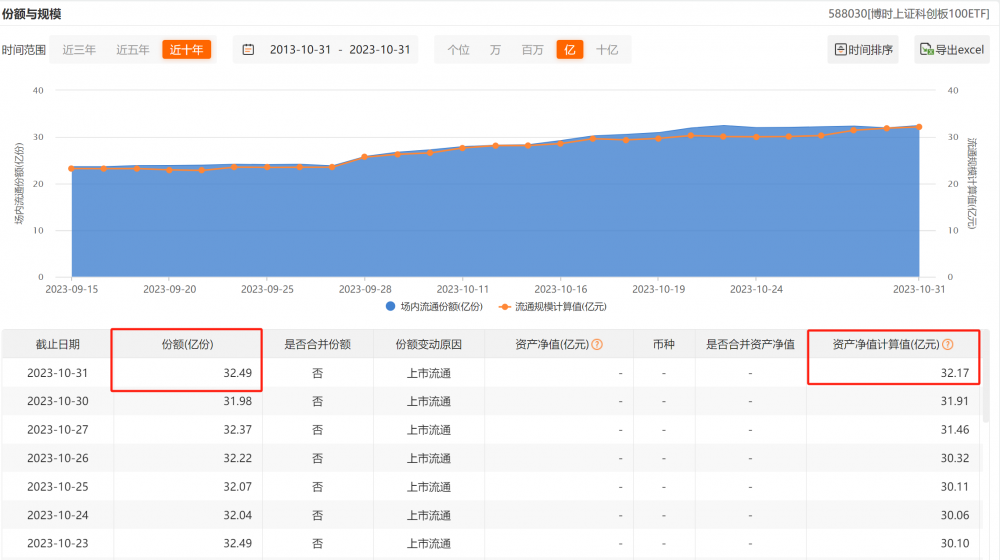Switch unit to 万
The height and width of the screenshot is (560, 1000).
495,50
